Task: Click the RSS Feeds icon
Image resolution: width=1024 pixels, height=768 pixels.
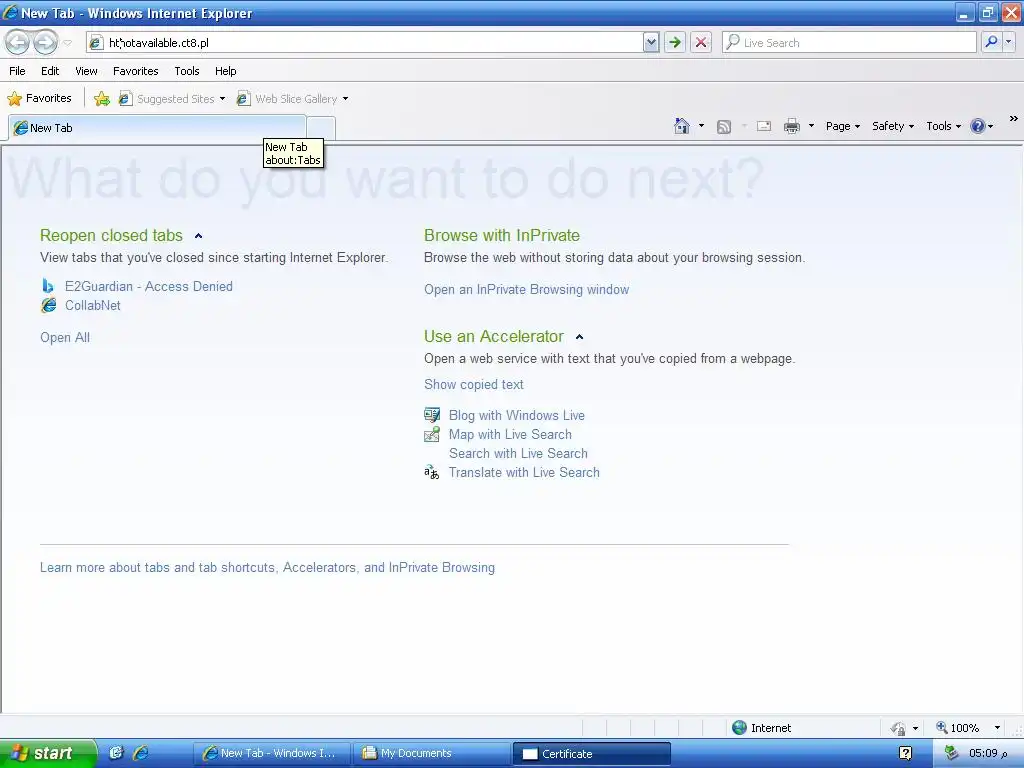Action: [x=724, y=127]
